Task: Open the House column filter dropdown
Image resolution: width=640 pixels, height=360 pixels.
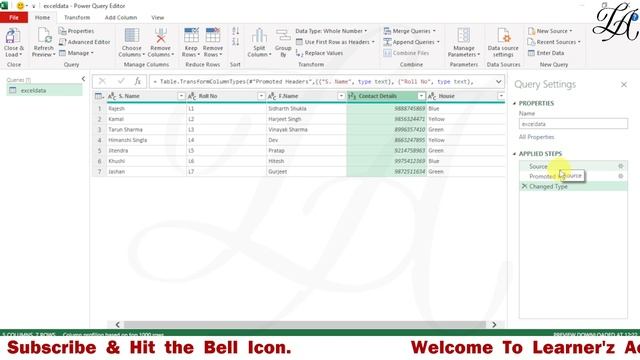Action: pos(501,96)
